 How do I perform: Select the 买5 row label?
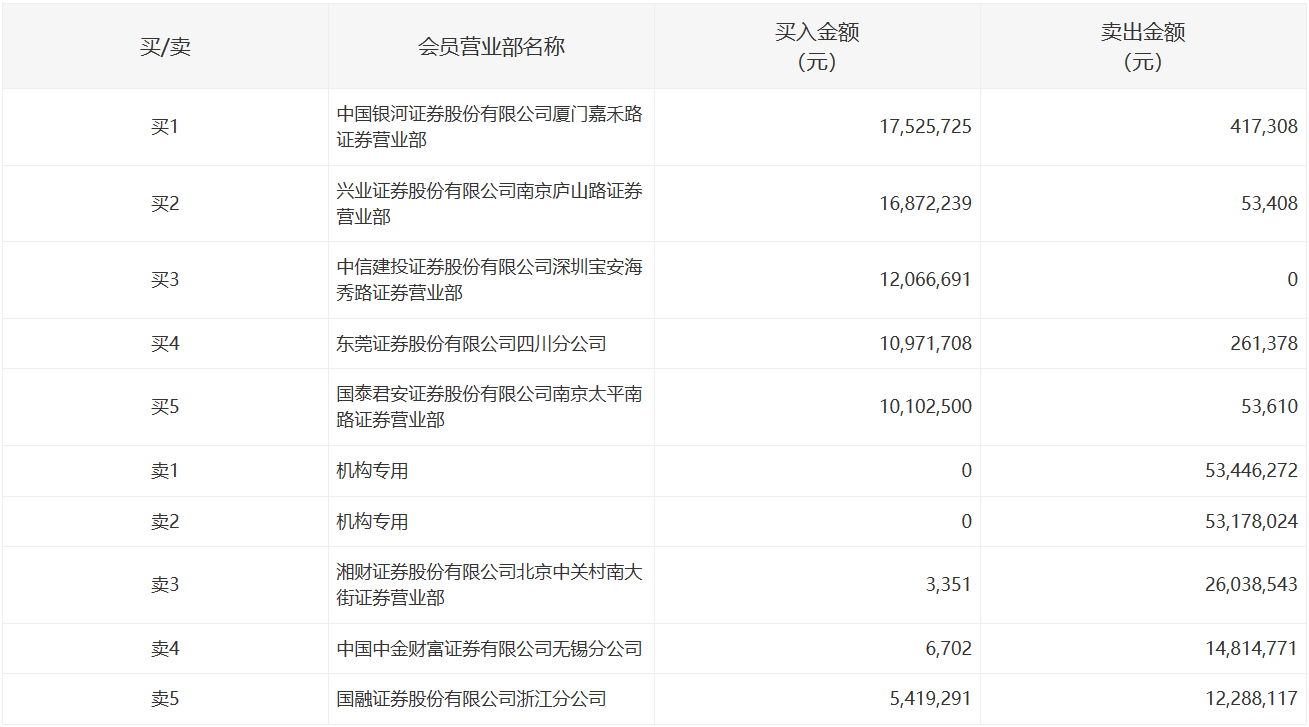[165, 407]
